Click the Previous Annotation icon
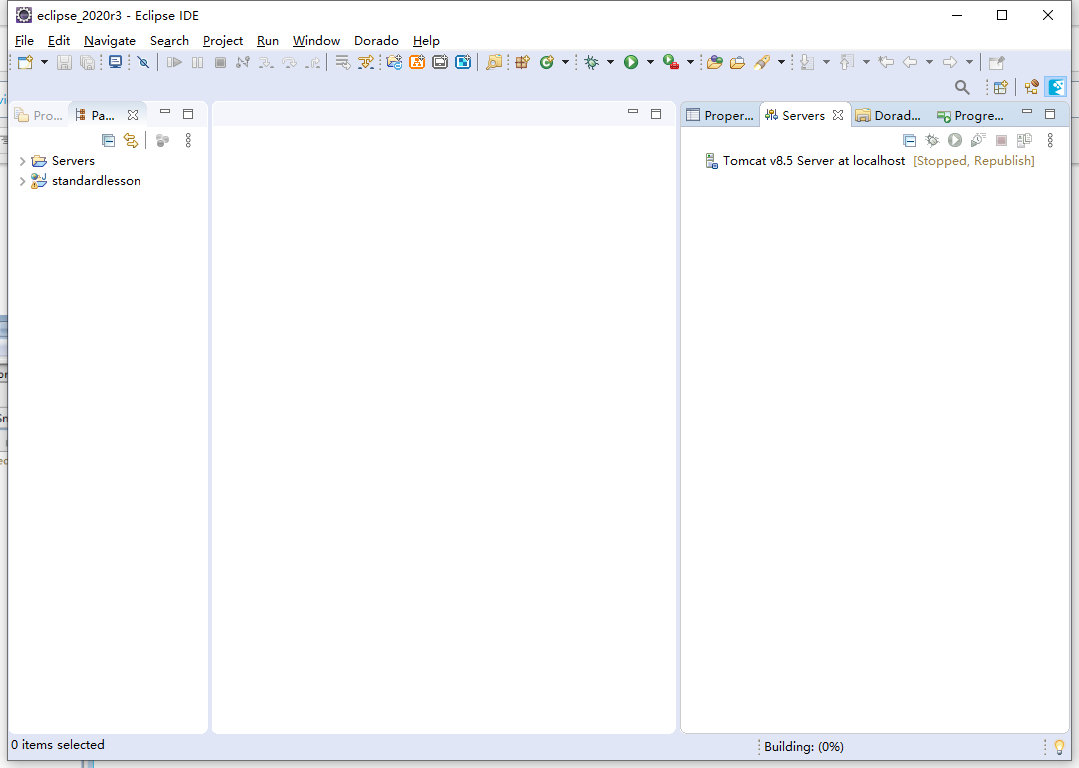 (848, 63)
